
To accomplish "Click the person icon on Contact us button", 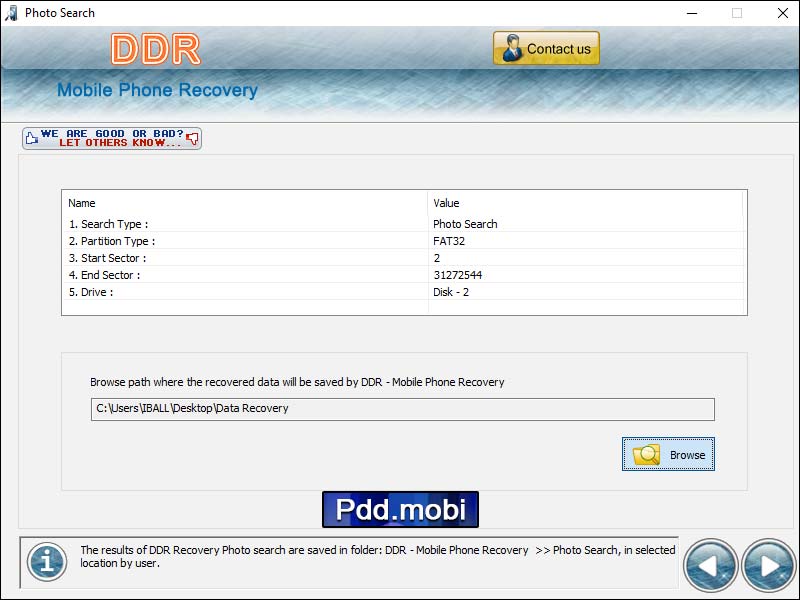I will pos(513,47).
